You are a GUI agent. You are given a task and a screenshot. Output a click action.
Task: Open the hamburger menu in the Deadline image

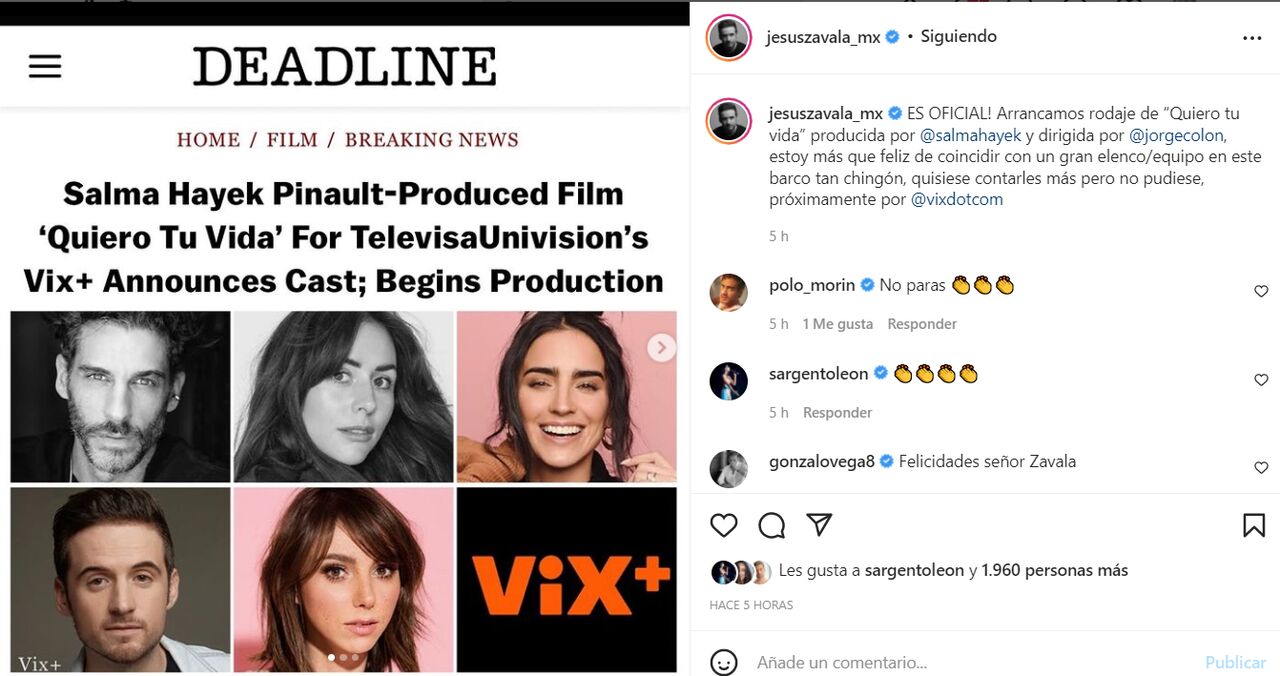(x=45, y=67)
